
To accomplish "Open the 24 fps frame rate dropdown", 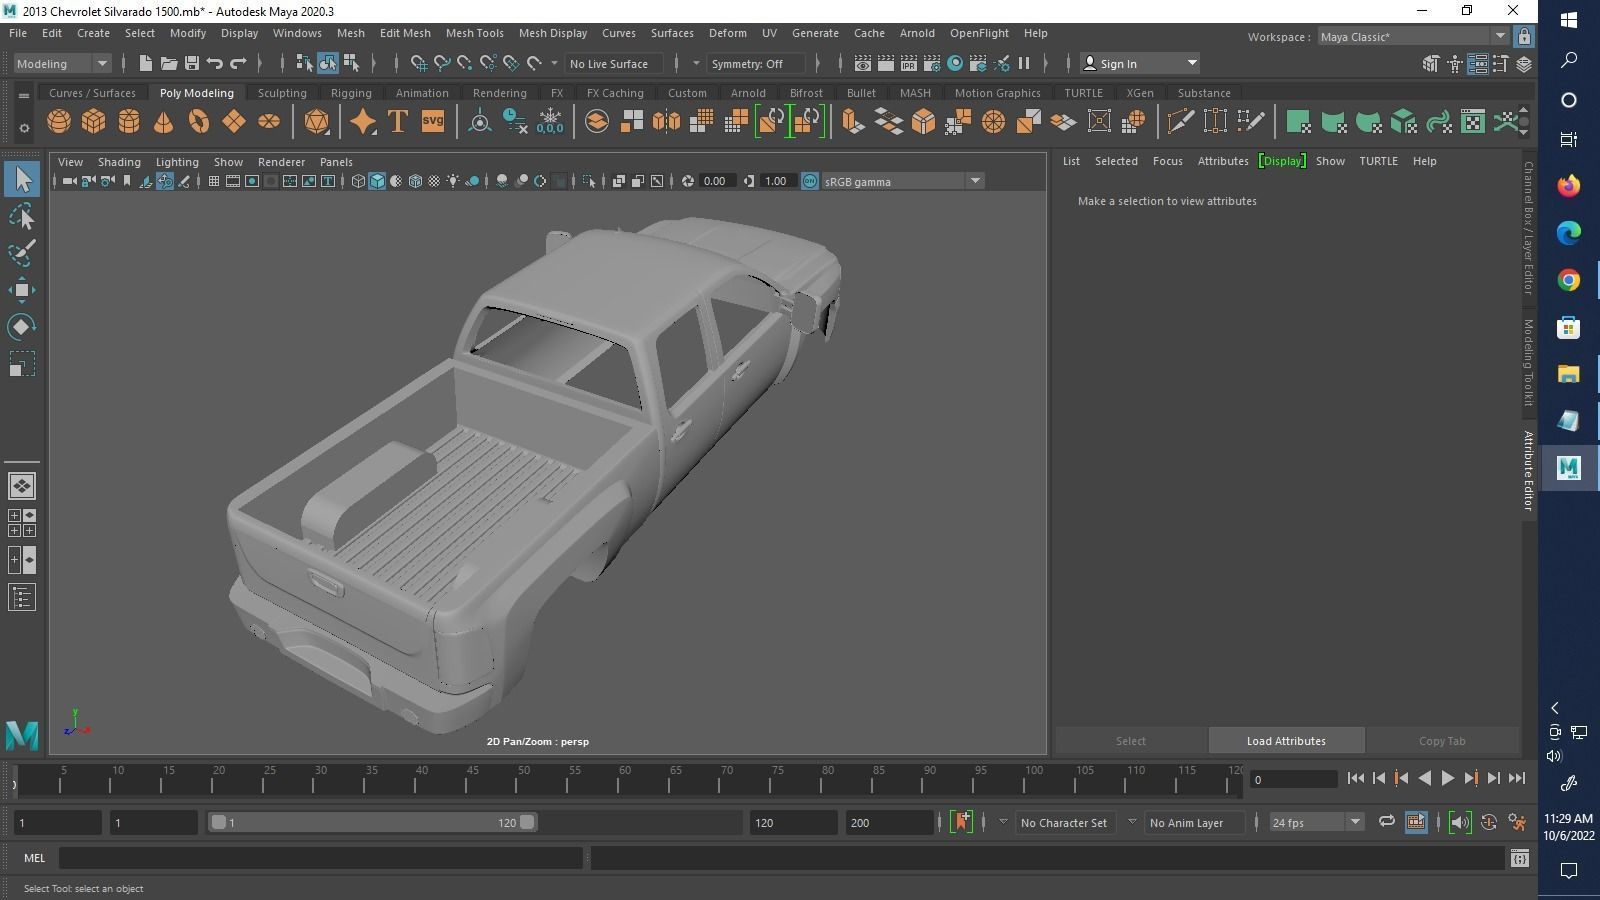I will (1316, 822).
